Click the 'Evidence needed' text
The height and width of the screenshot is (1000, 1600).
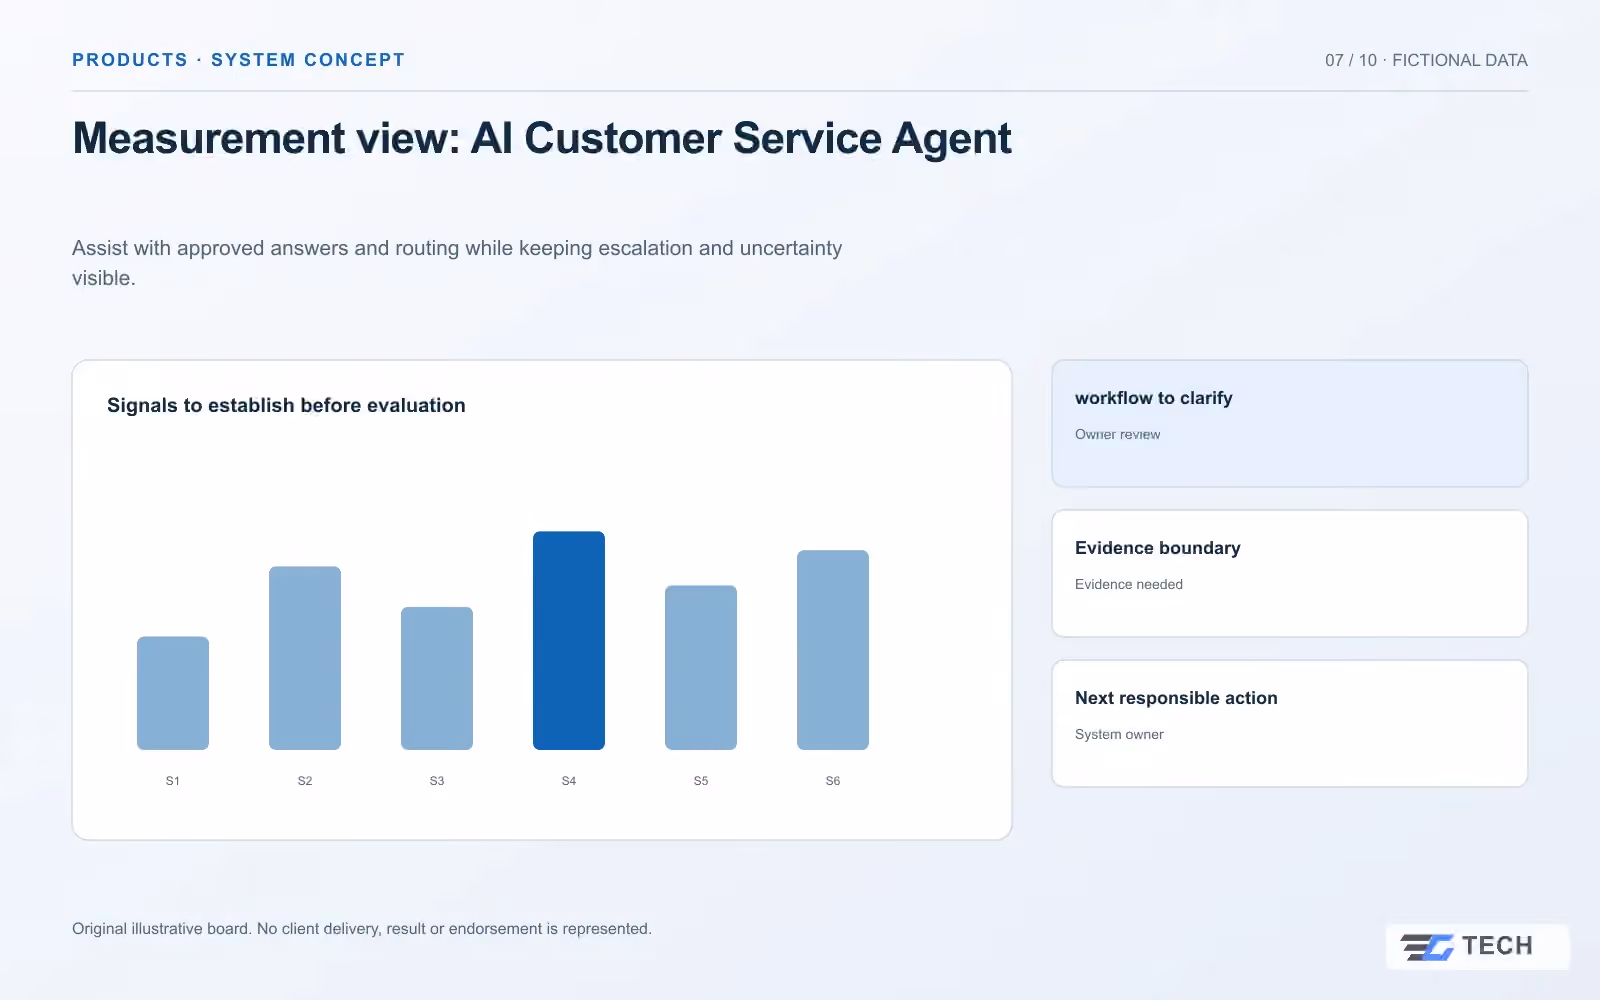[1129, 584]
